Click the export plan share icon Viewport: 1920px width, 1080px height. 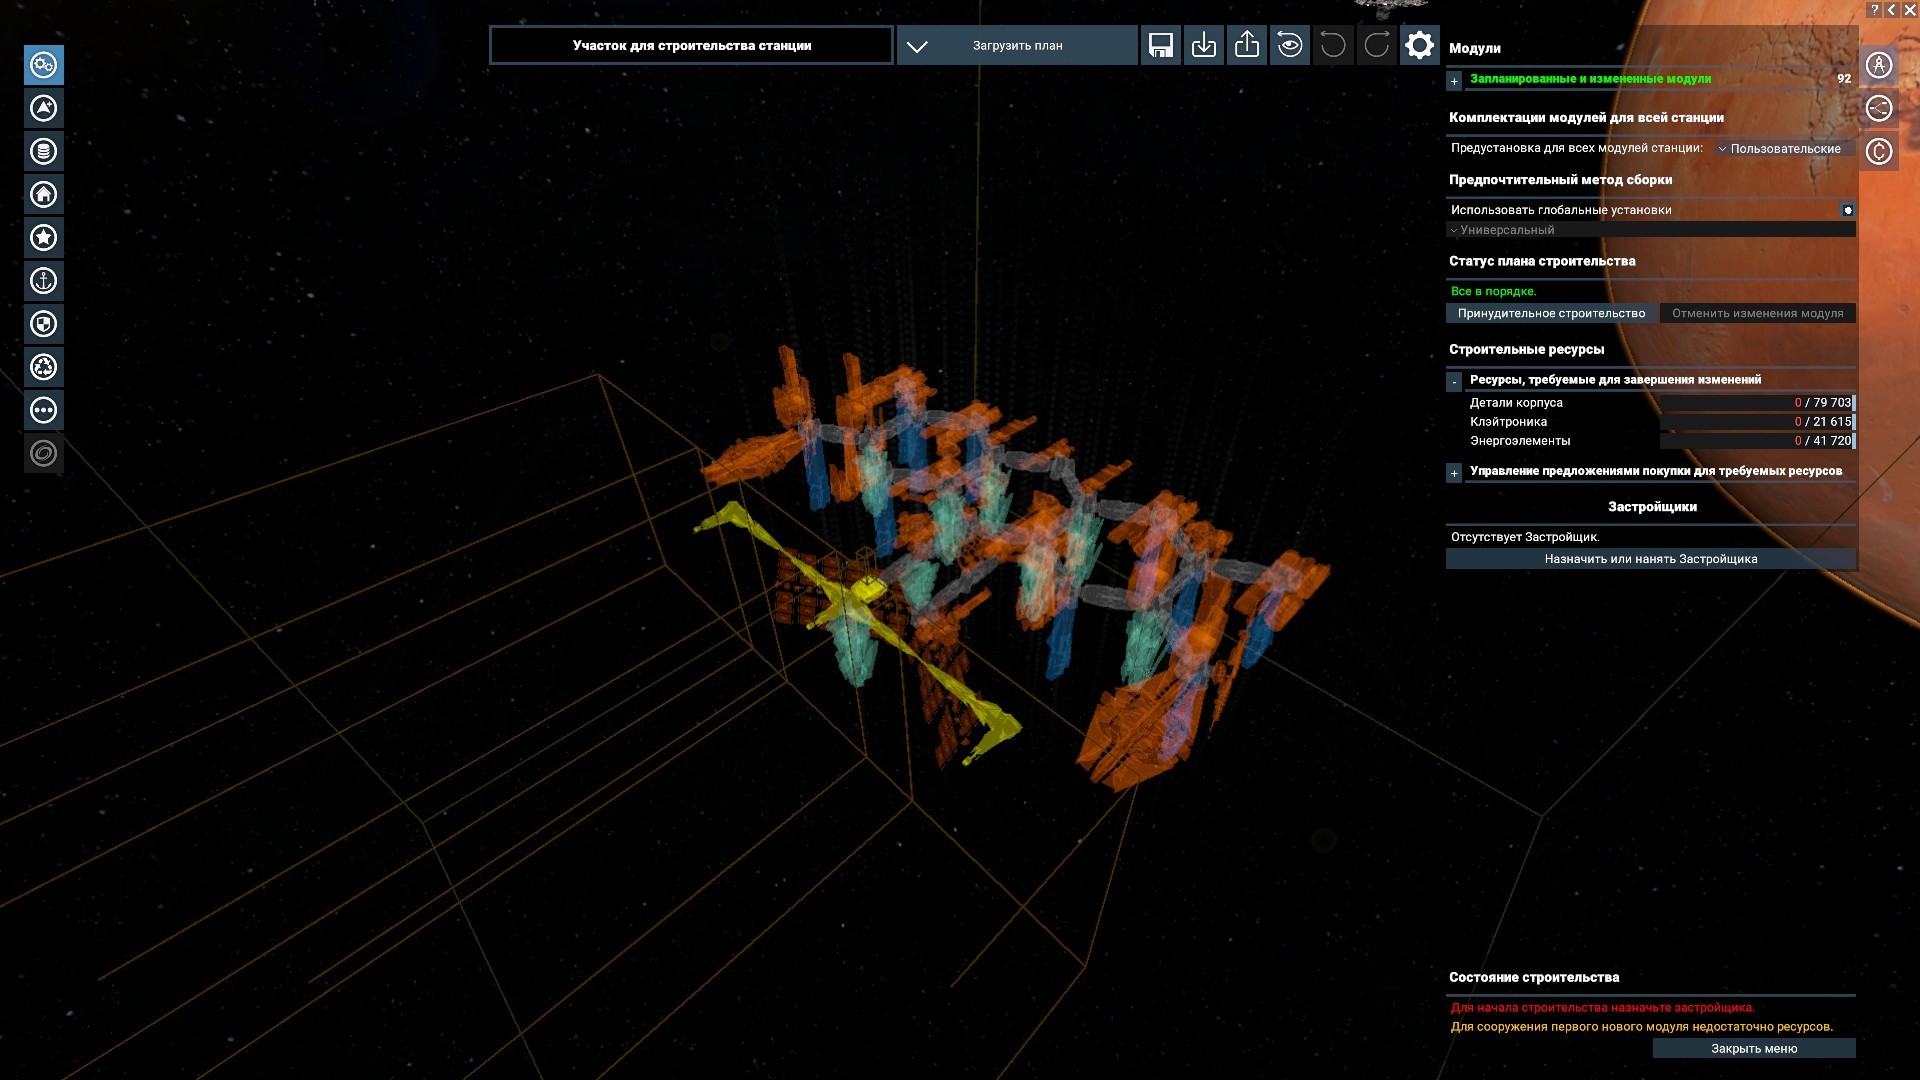click(x=1247, y=46)
